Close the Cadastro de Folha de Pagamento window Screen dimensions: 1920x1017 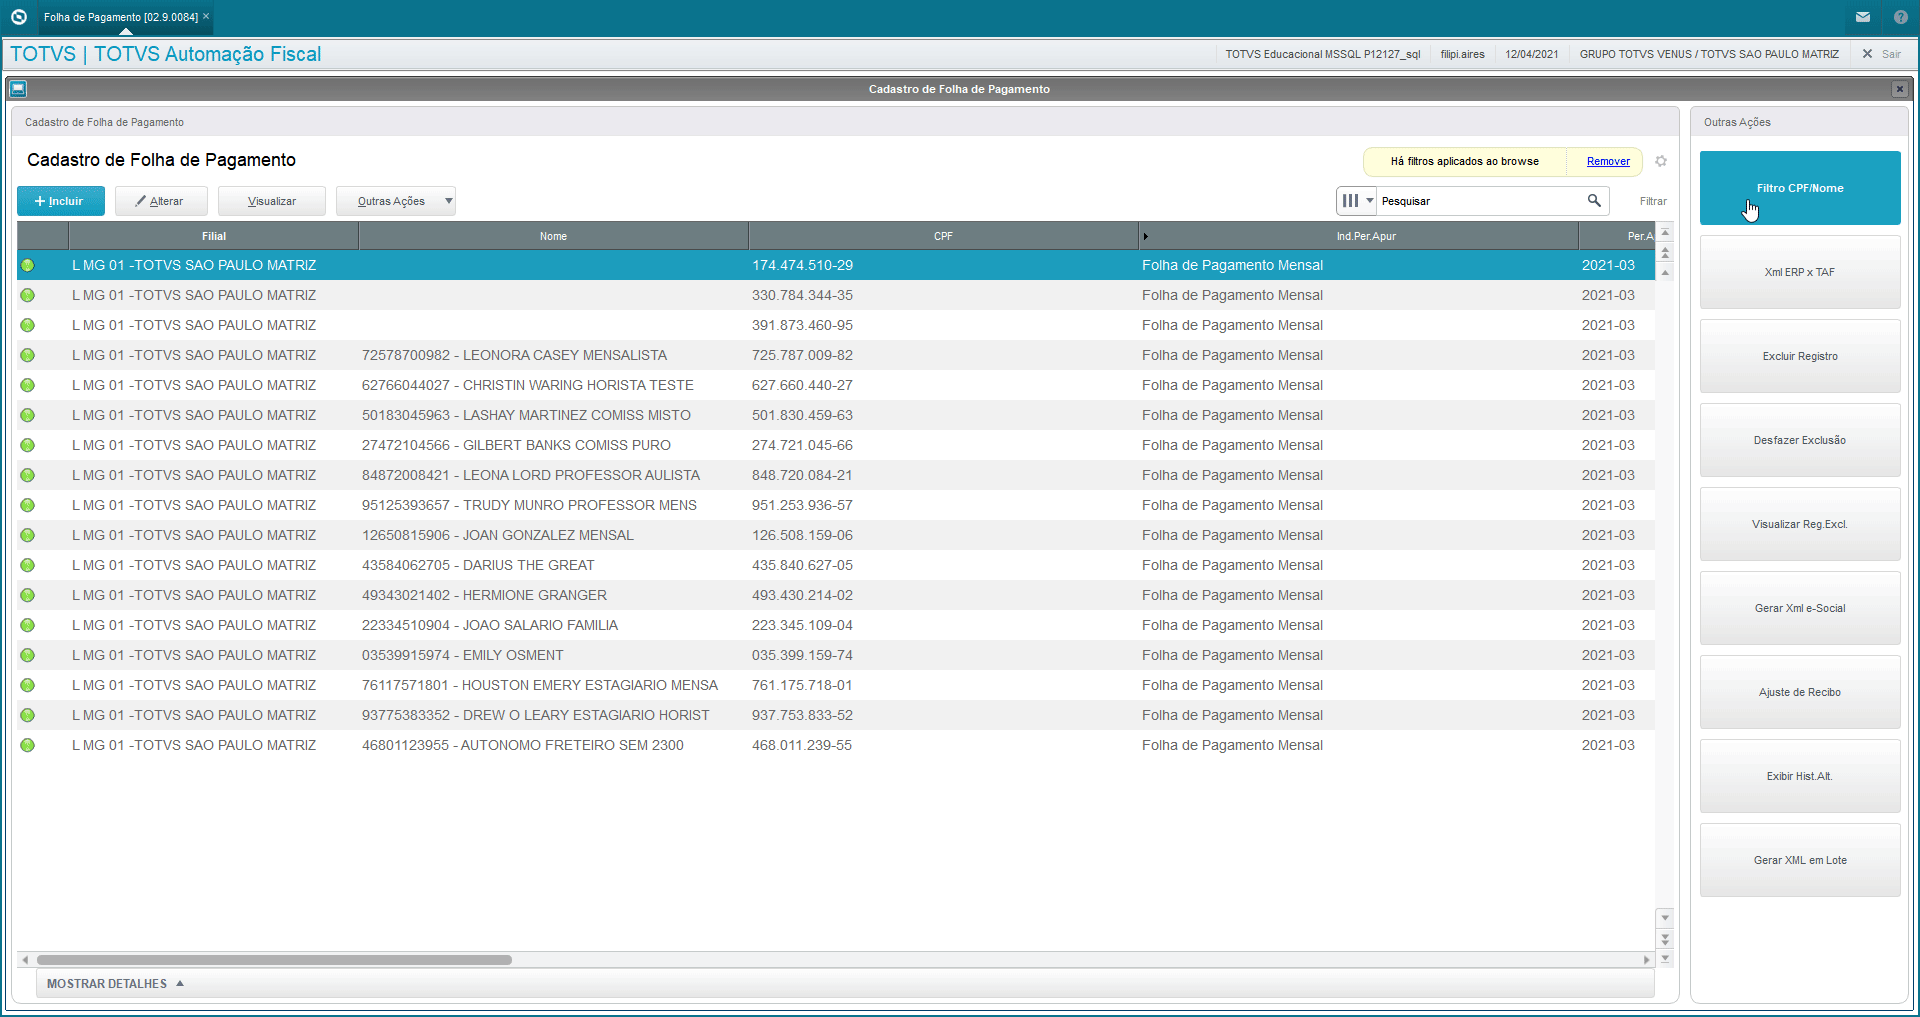[x=1899, y=89]
